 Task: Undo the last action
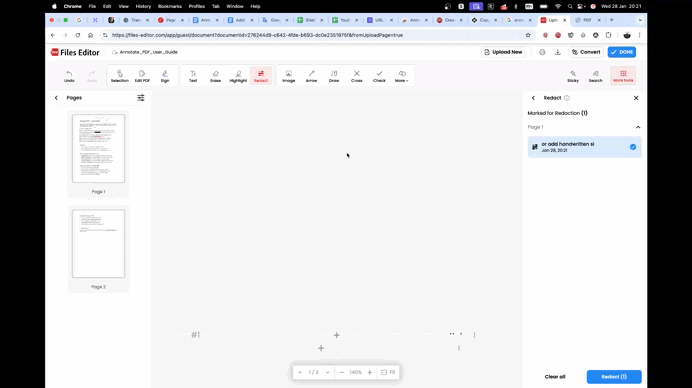tap(69, 76)
